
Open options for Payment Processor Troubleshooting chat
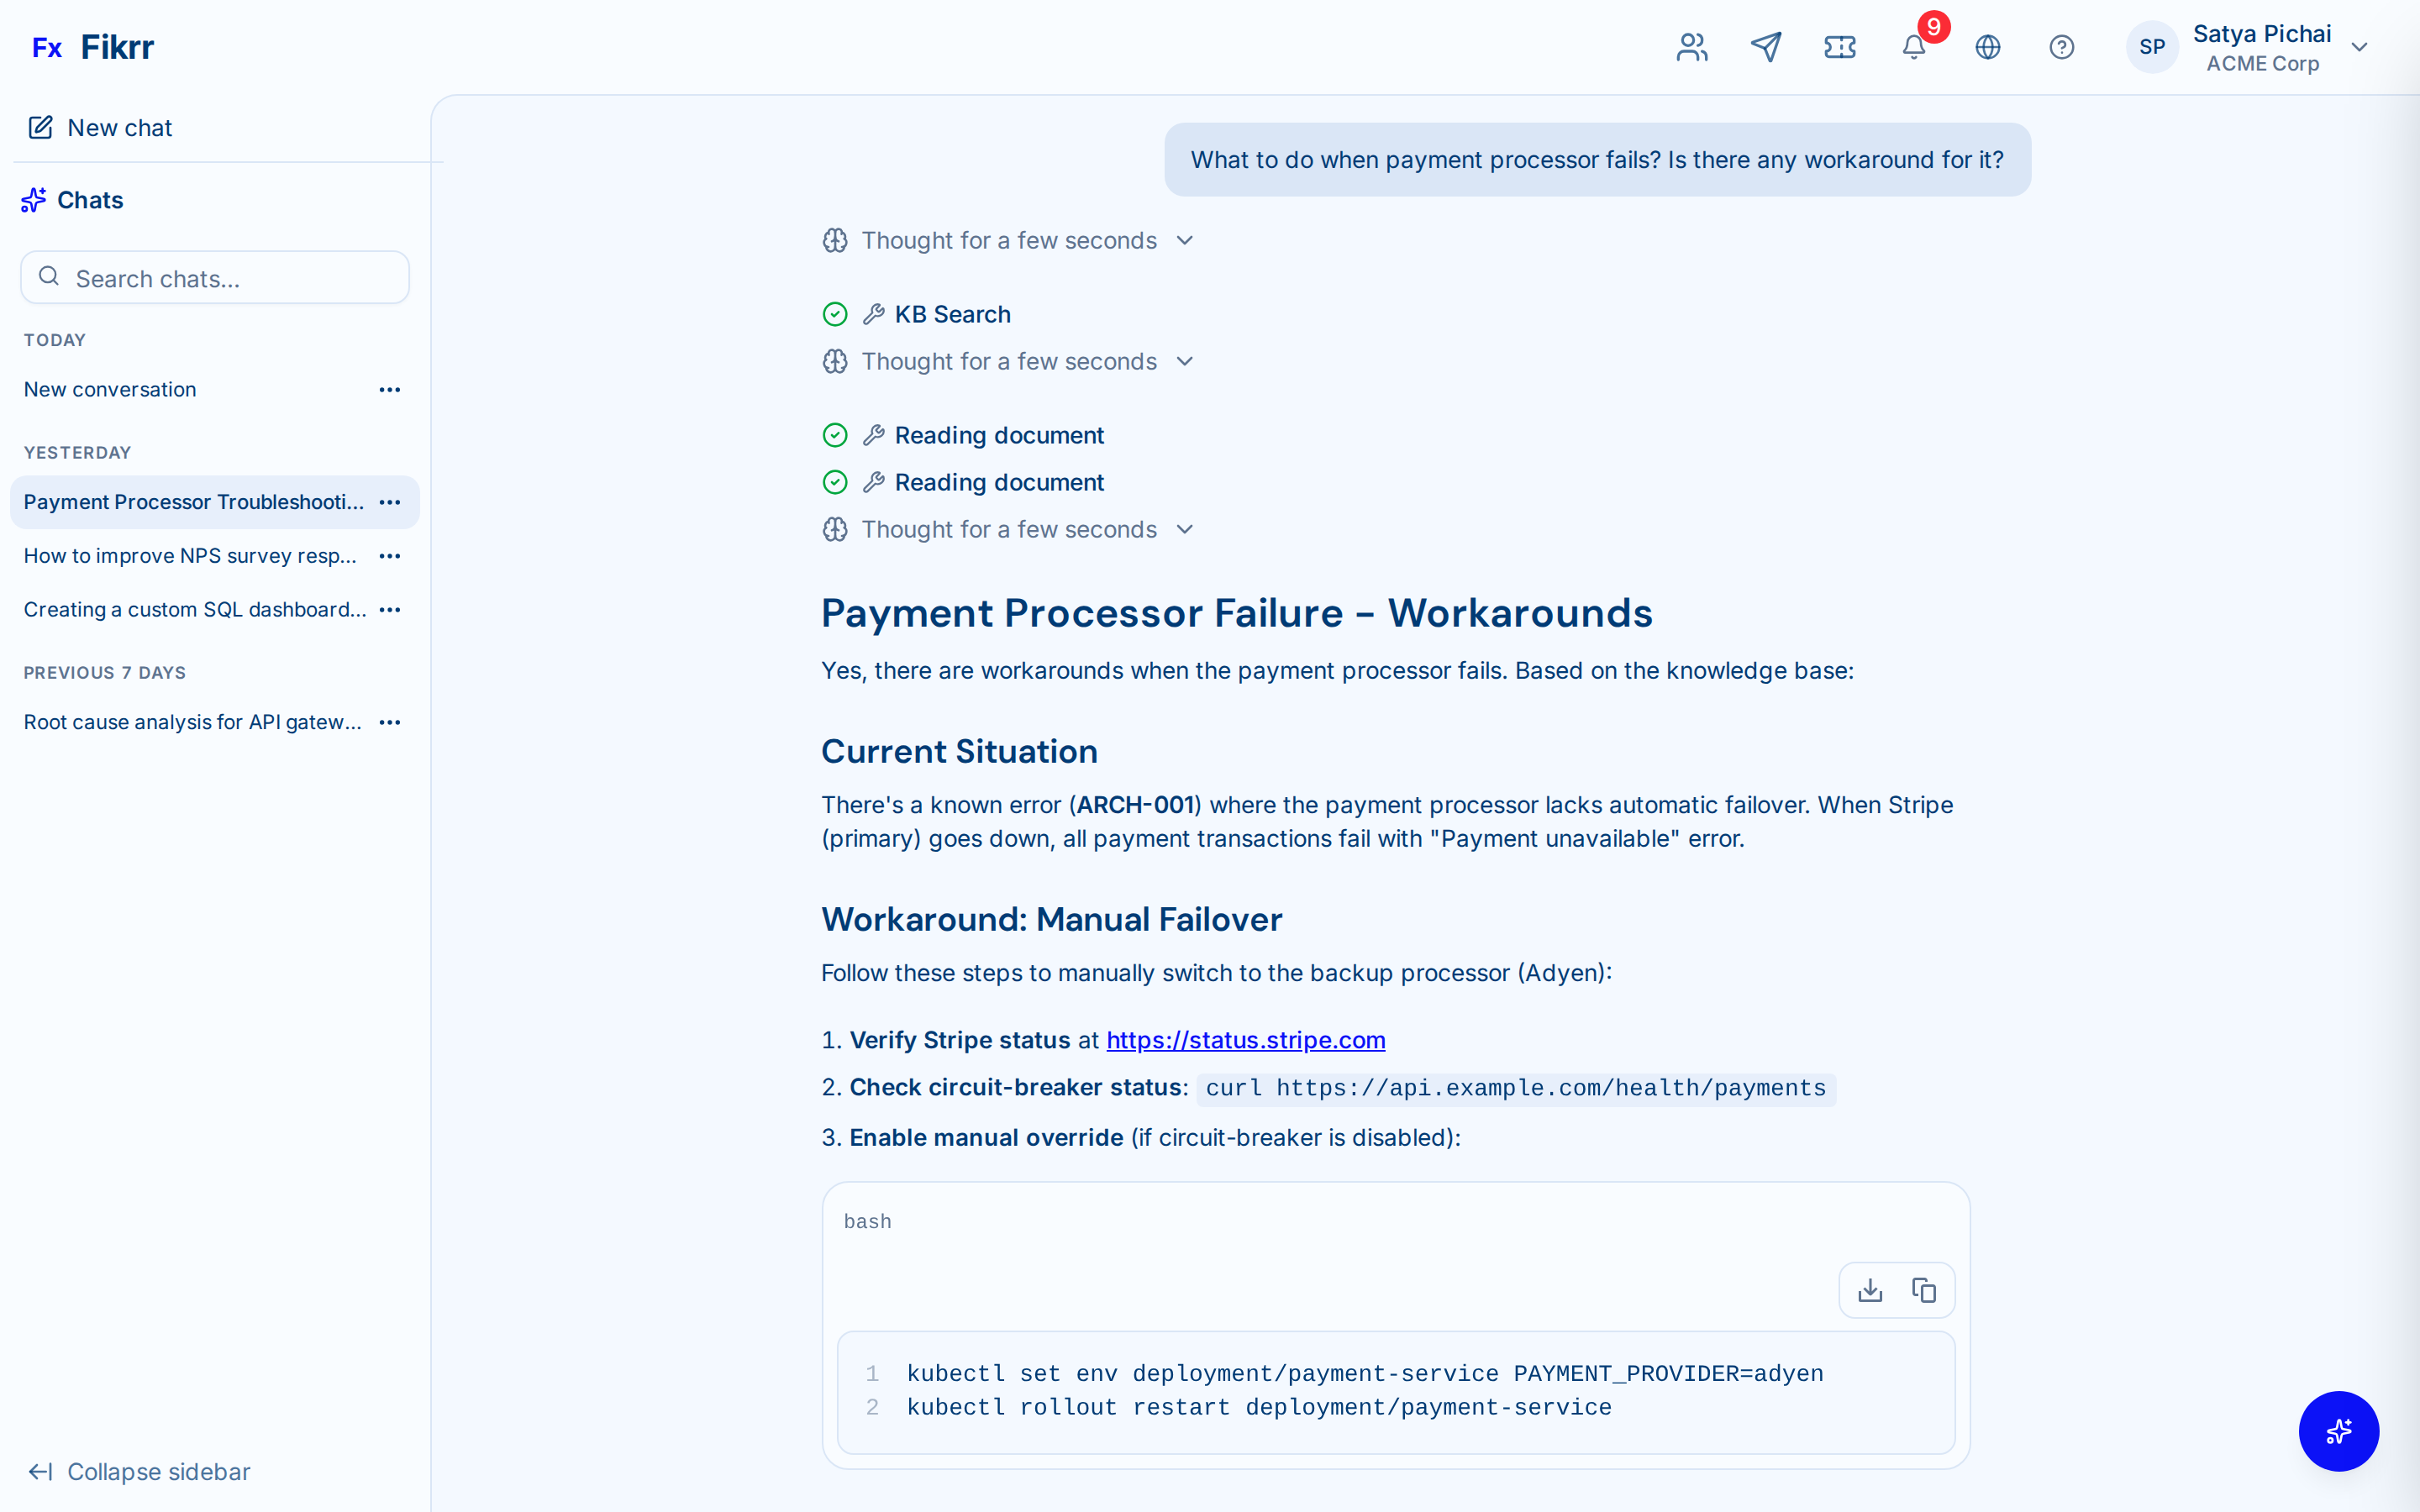(390, 502)
